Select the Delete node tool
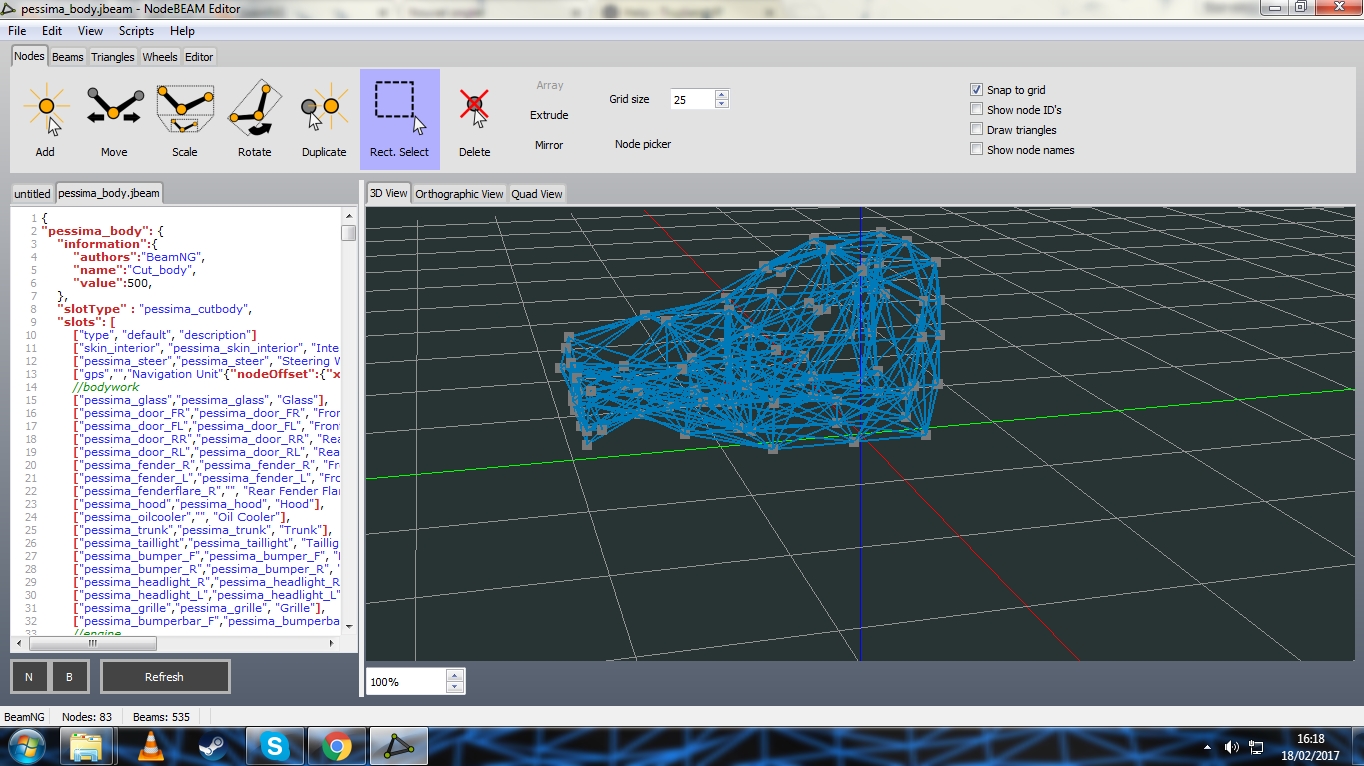The height and width of the screenshot is (766, 1364). (x=474, y=119)
